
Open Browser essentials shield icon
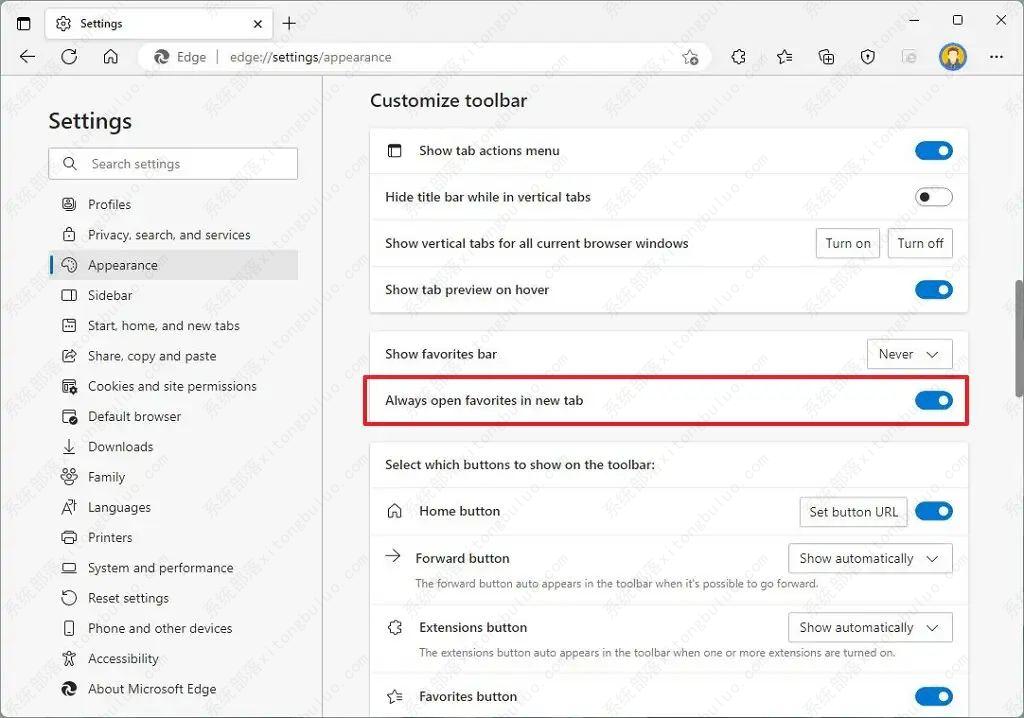(867, 57)
